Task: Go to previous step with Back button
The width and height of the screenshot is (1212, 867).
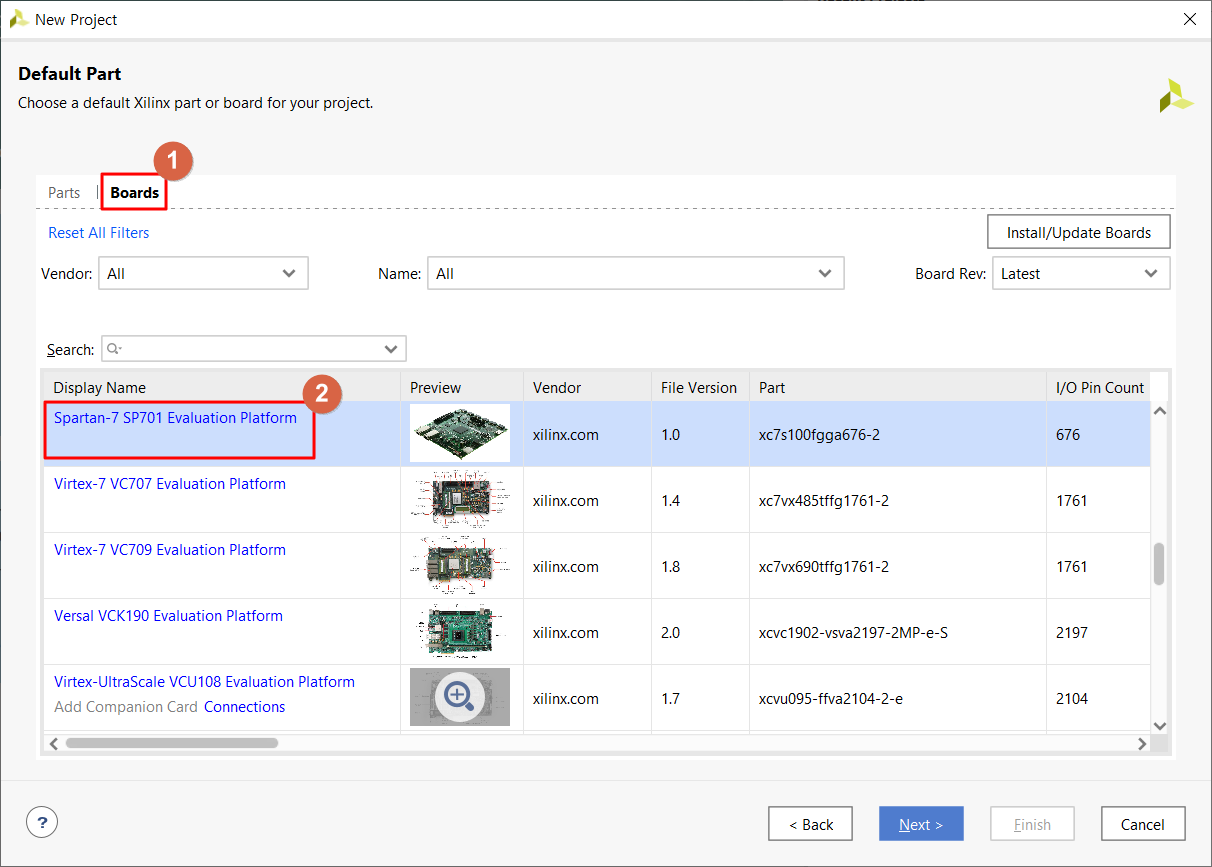Action: click(811, 824)
